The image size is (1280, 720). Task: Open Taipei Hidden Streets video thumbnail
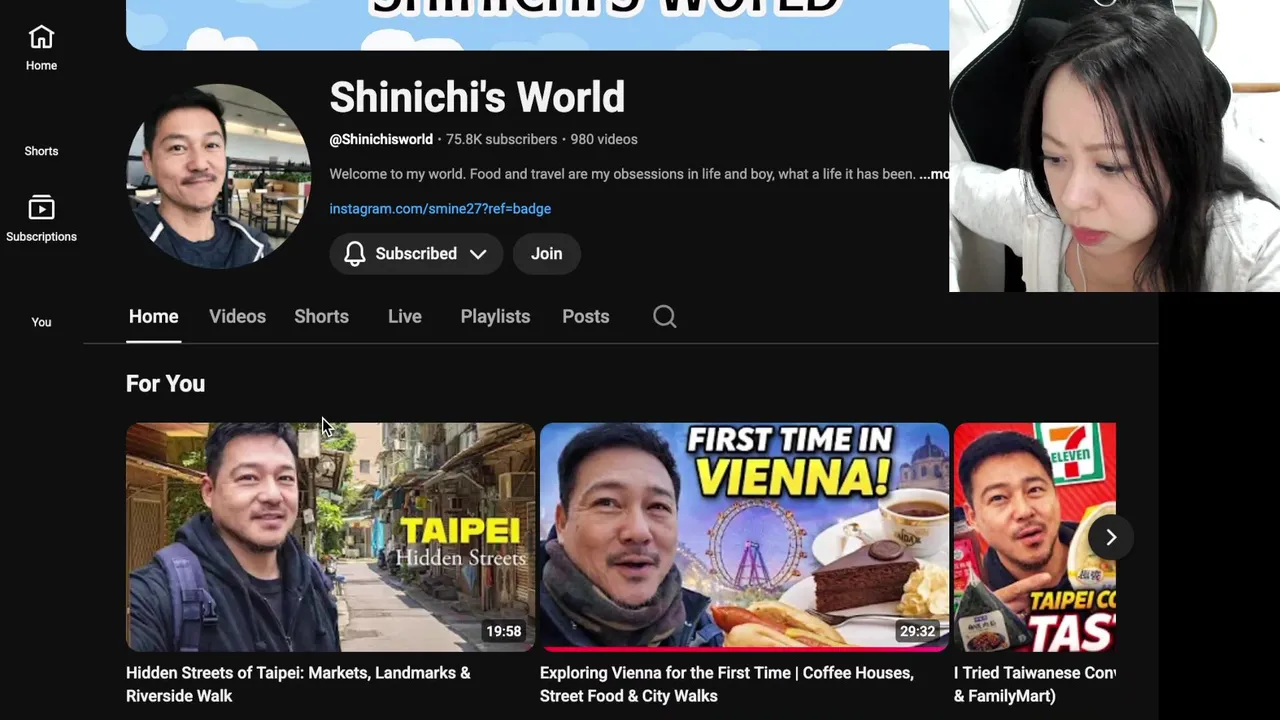(331, 537)
